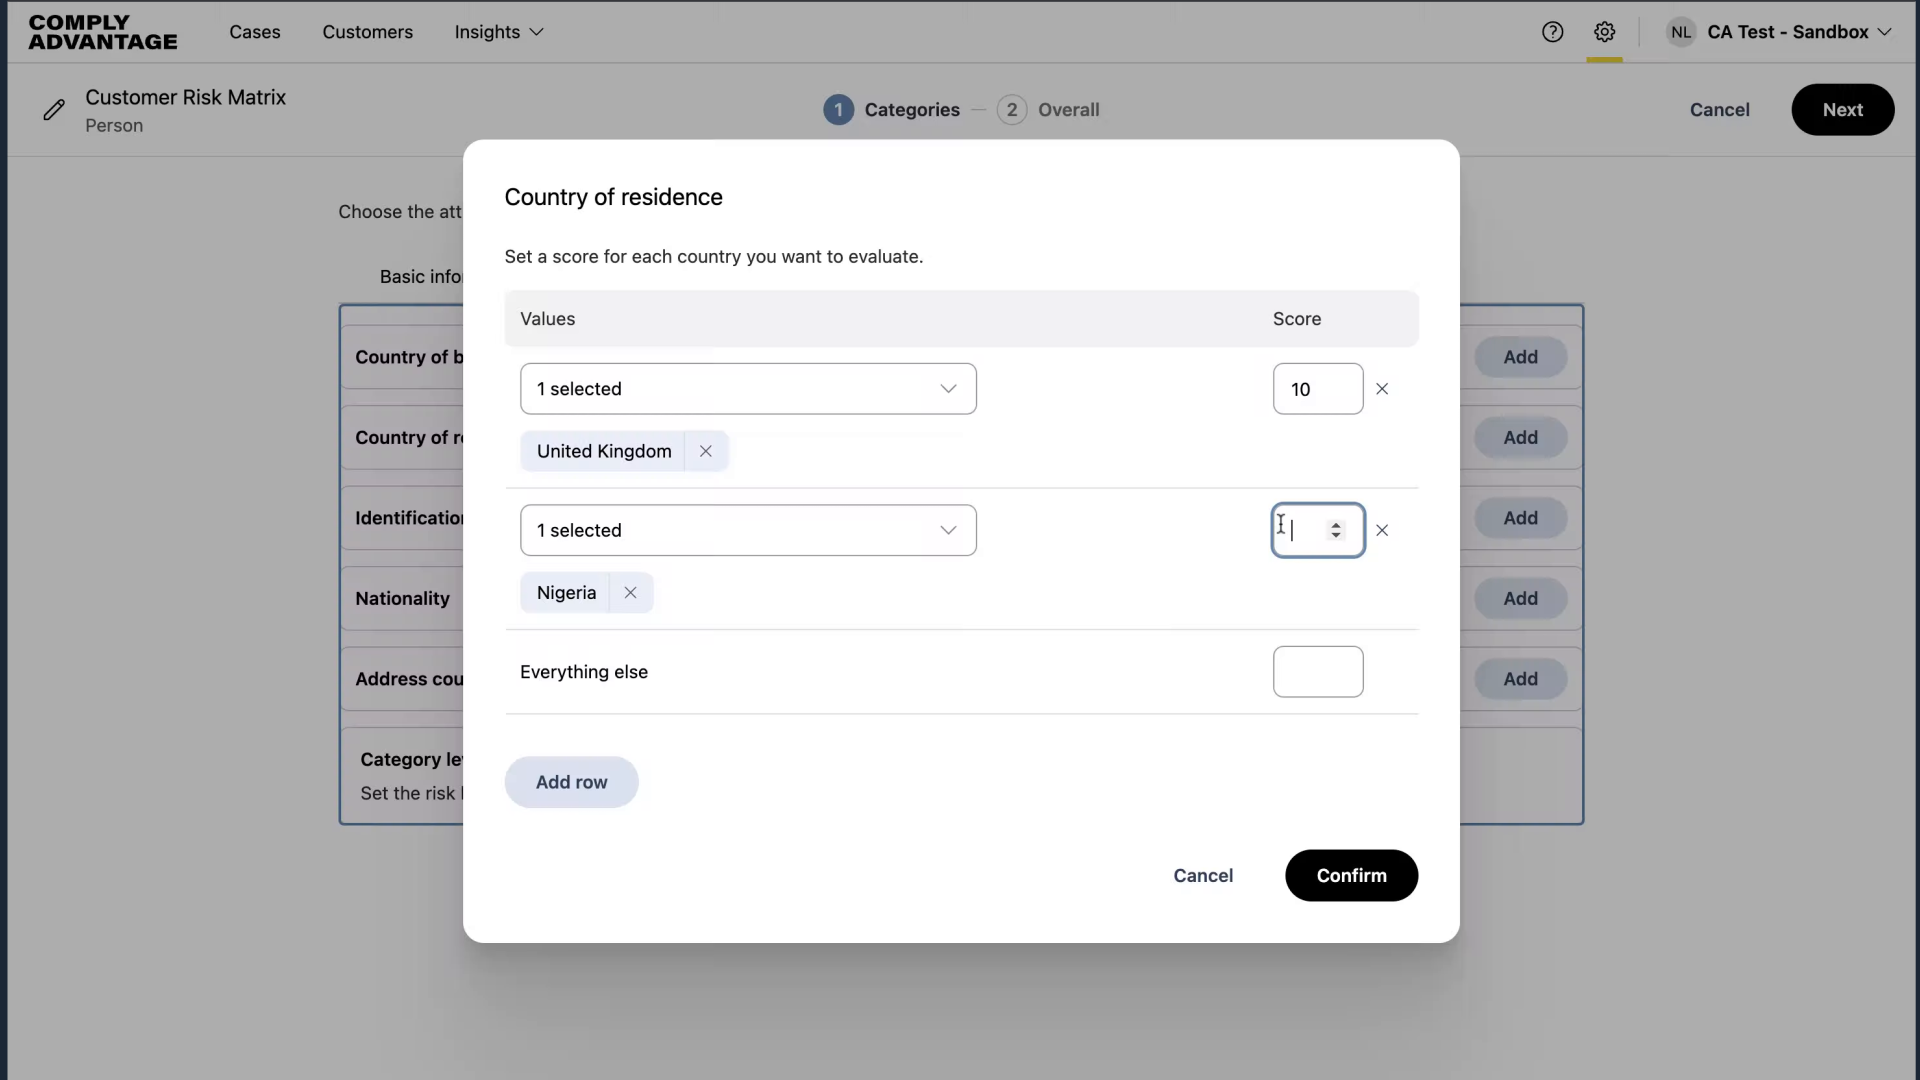
Task: Delete the Nigeria score row via X icon
Action: (1382, 530)
